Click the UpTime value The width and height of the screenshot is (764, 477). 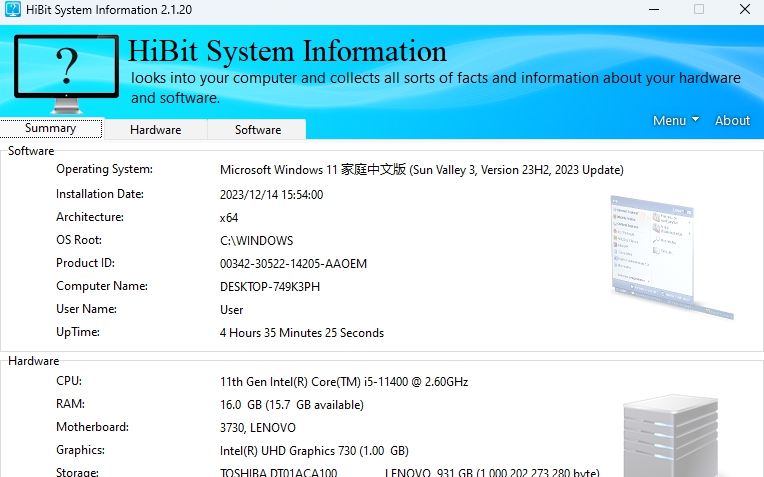point(301,333)
